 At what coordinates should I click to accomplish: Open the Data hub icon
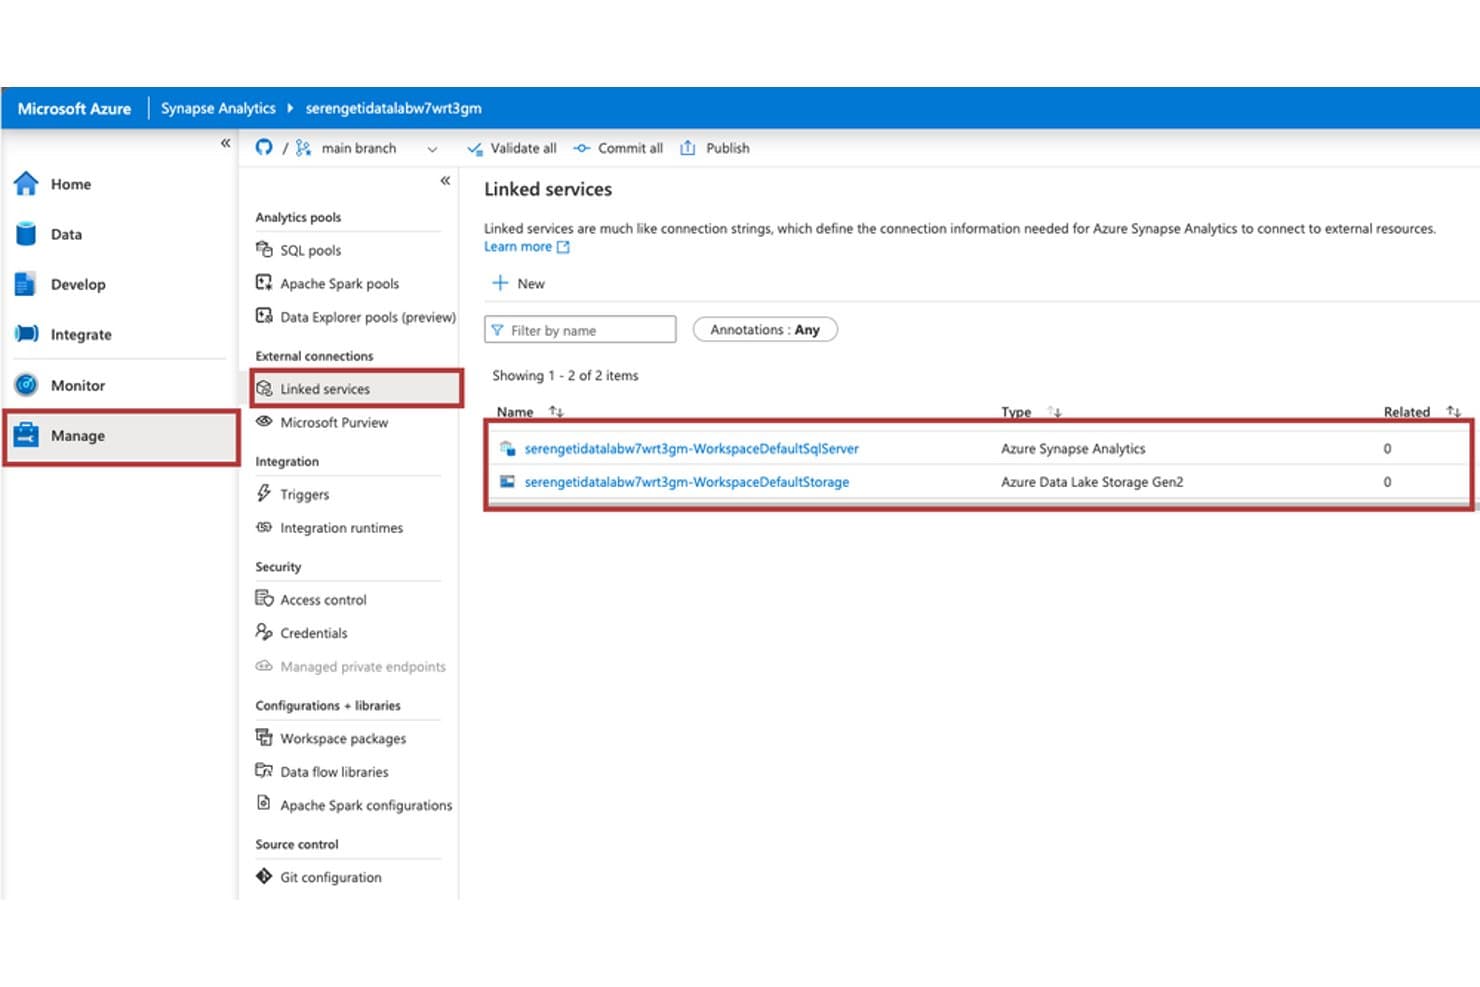coord(26,234)
